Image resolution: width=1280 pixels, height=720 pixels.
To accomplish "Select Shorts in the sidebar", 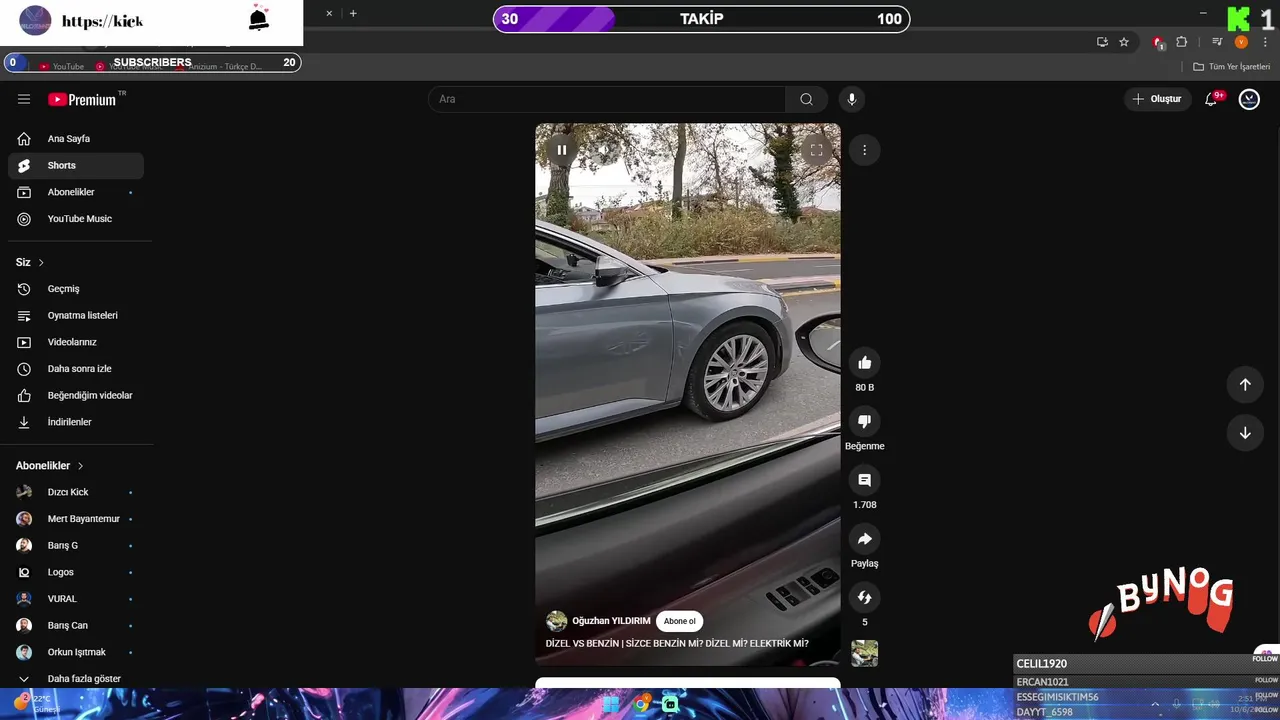I will pos(76,166).
